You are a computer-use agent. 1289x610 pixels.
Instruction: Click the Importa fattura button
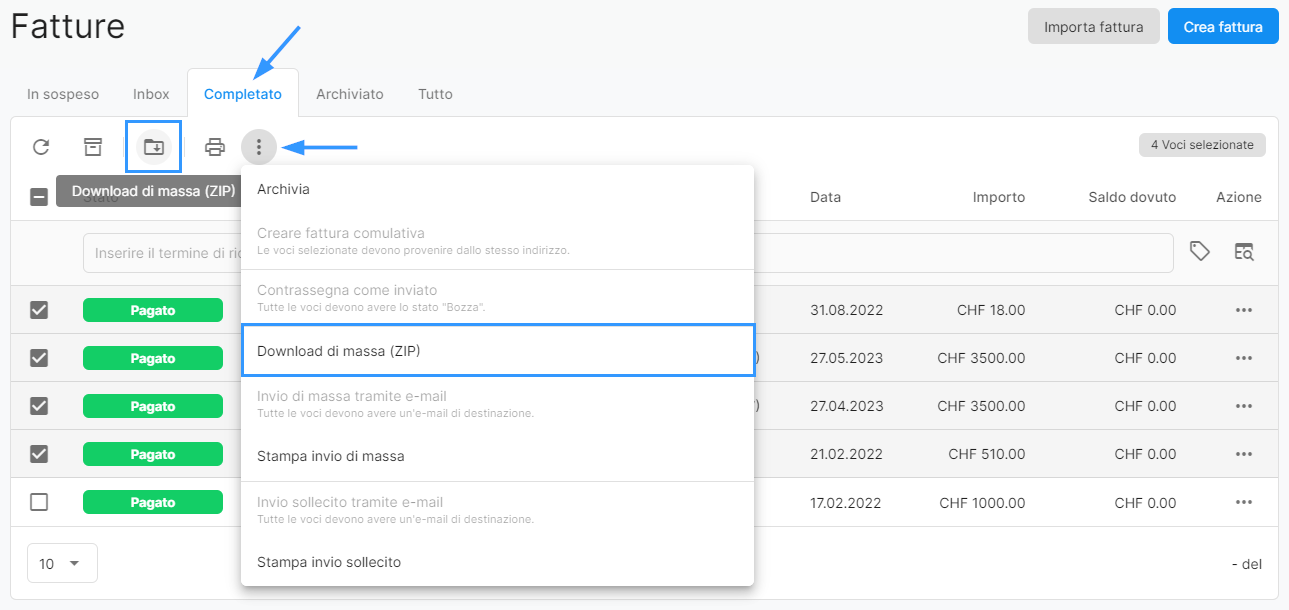[x=1093, y=27]
